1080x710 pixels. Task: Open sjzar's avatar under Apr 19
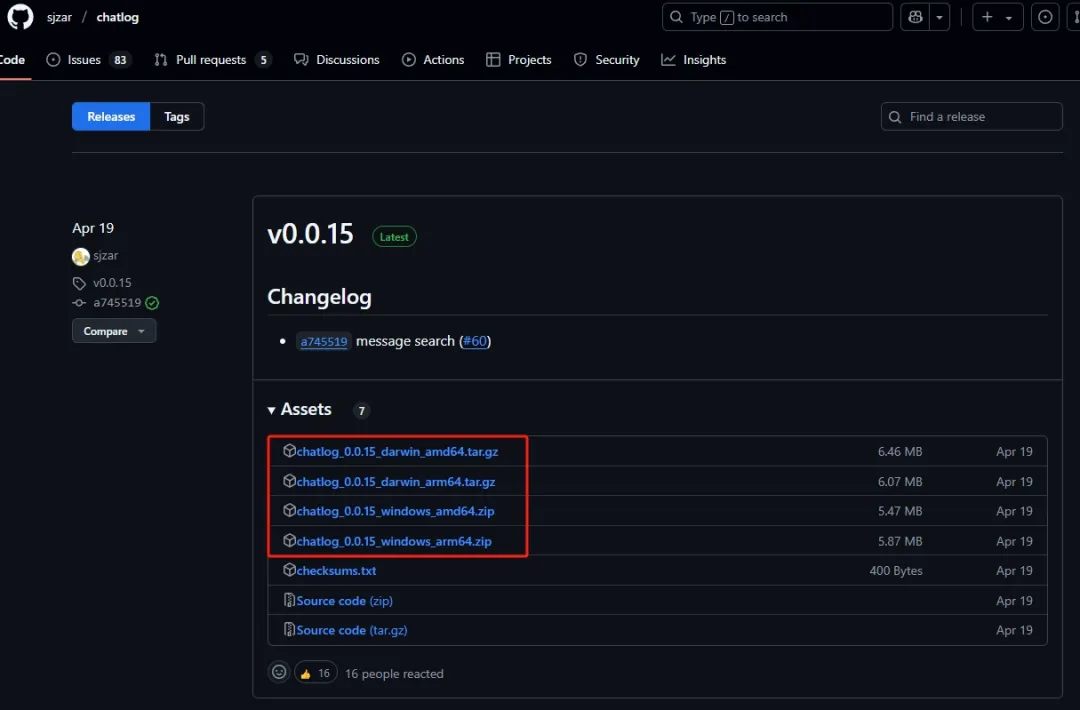click(x=81, y=256)
